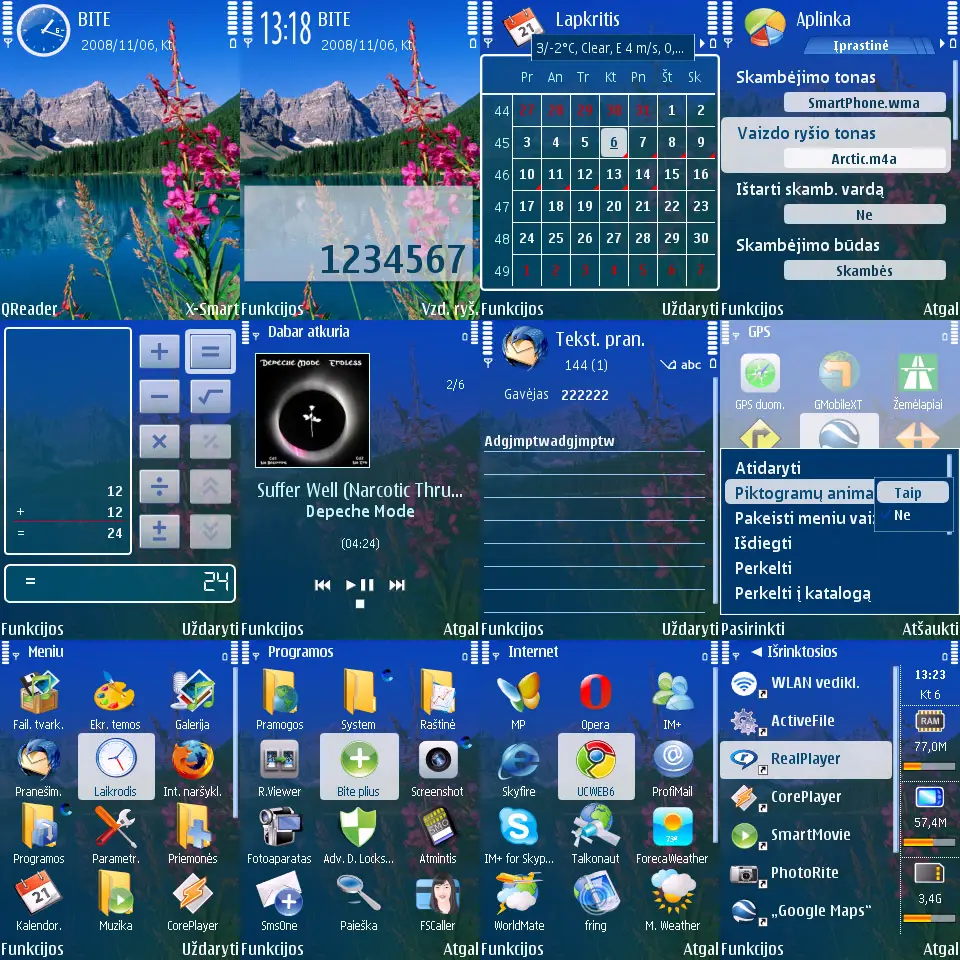Launch UCWEB6 browser
Image resolution: width=960 pixels, height=960 pixels.
tap(596, 767)
